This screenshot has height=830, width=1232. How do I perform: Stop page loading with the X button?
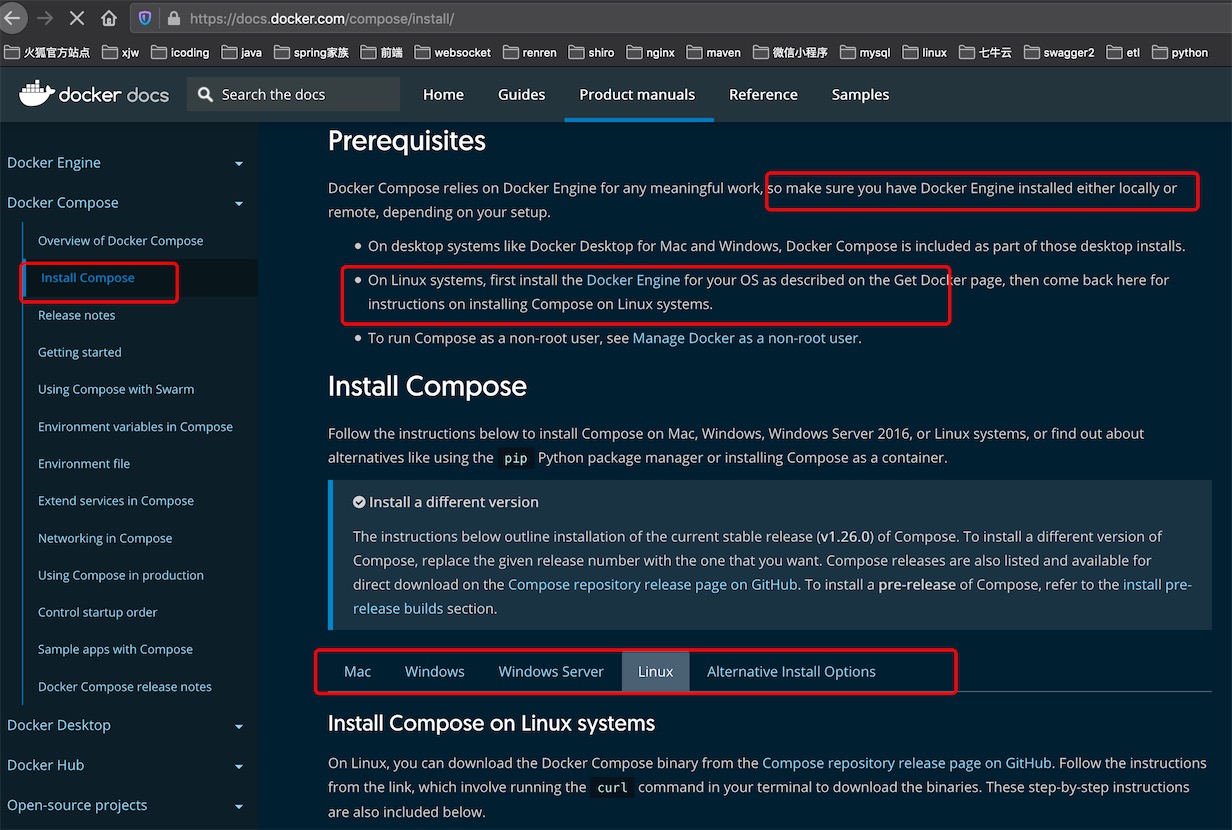tap(77, 18)
